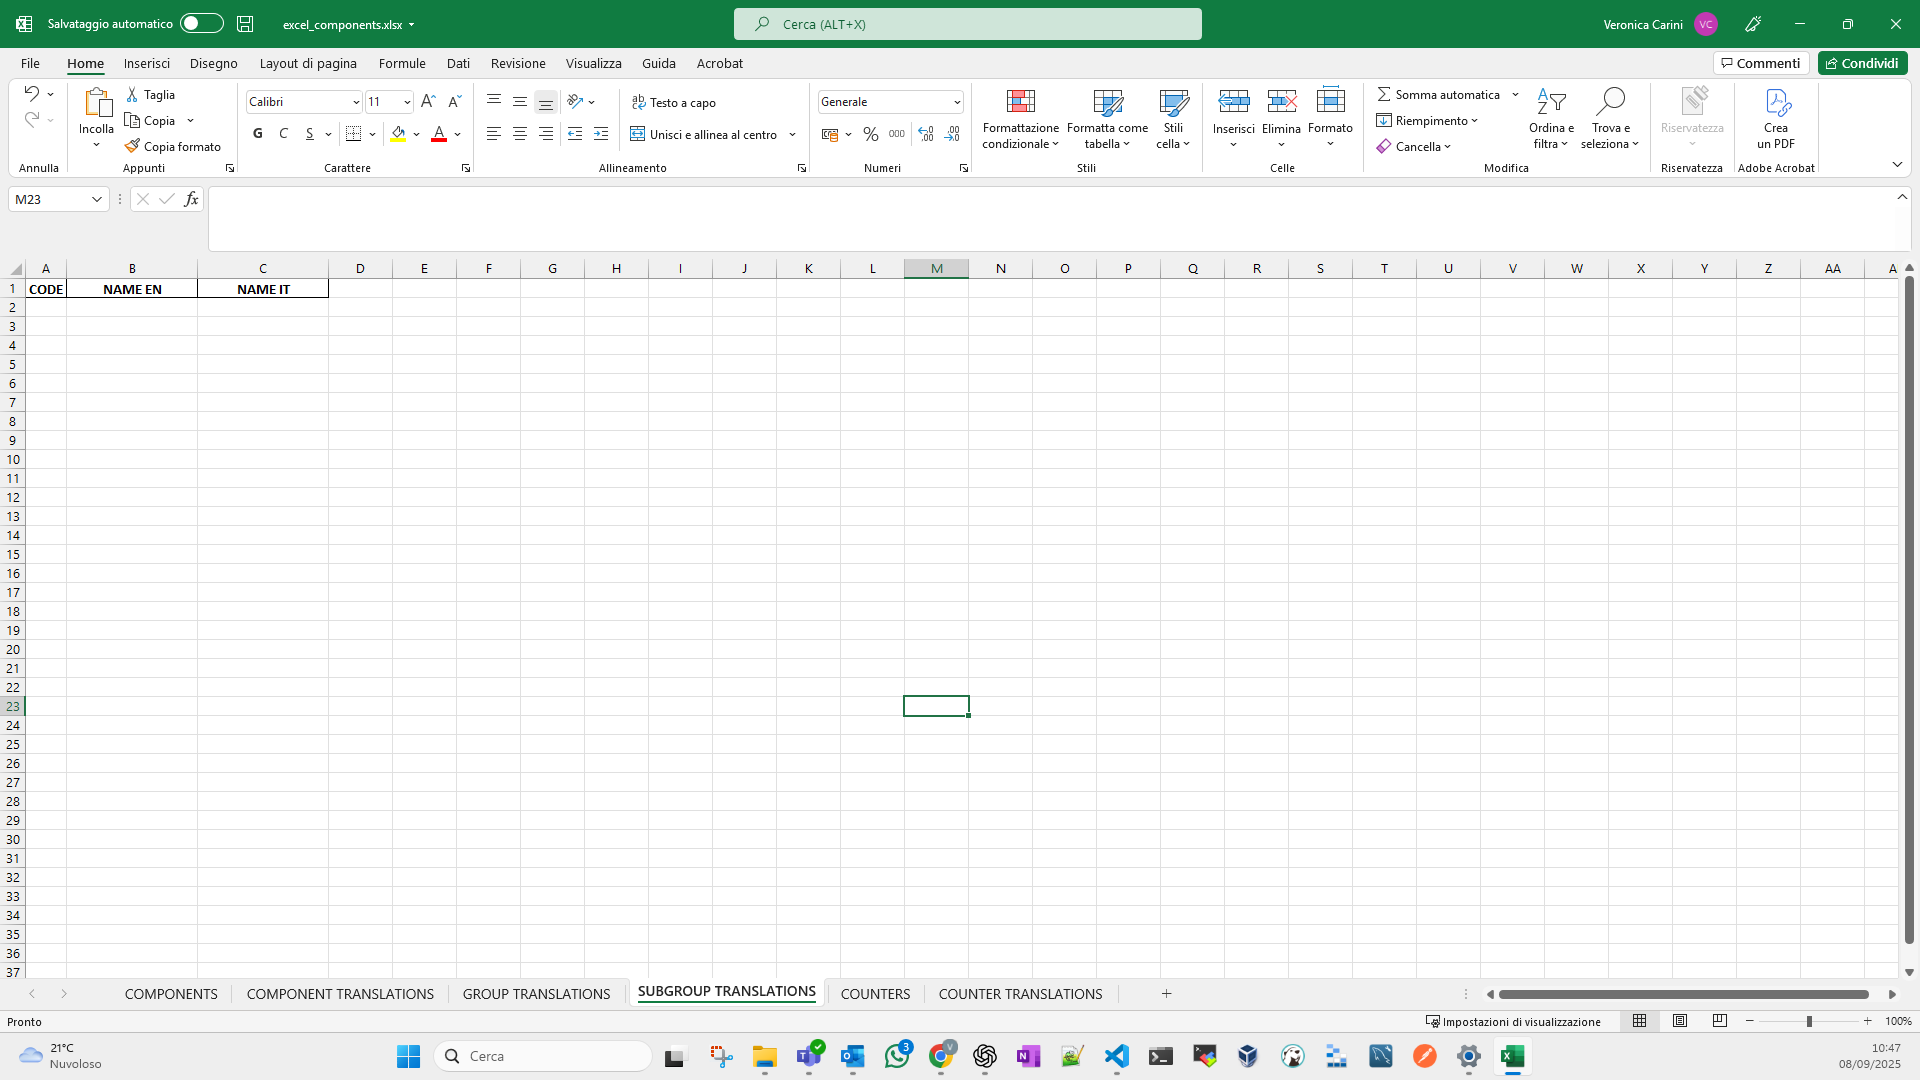Image resolution: width=1920 pixels, height=1080 pixels.
Task: Toggle bold formatting G button
Action: pos(258,134)
